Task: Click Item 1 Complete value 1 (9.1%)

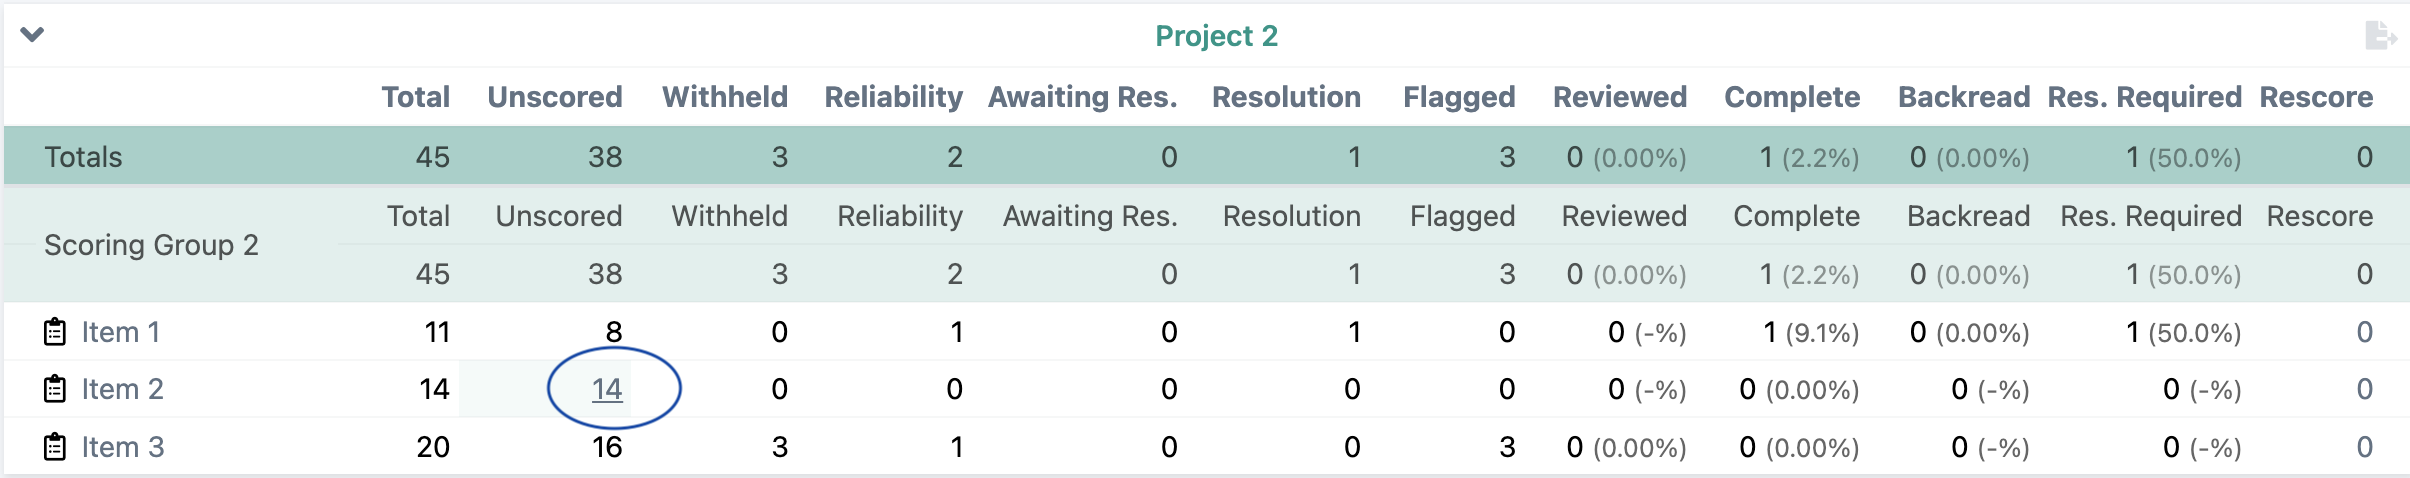Action: tap(1810, 332)
